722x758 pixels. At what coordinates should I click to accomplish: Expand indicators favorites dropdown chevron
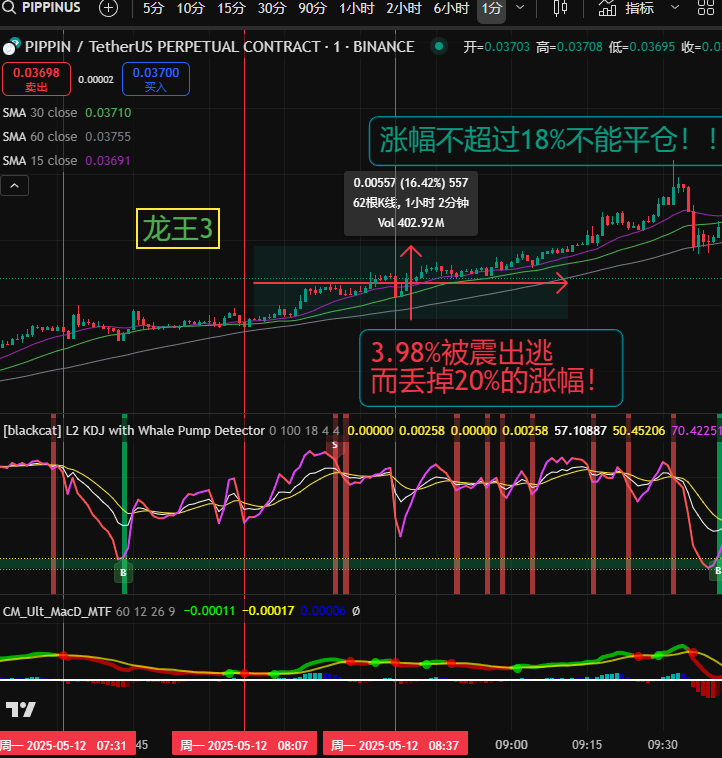(x=675, y=8)
